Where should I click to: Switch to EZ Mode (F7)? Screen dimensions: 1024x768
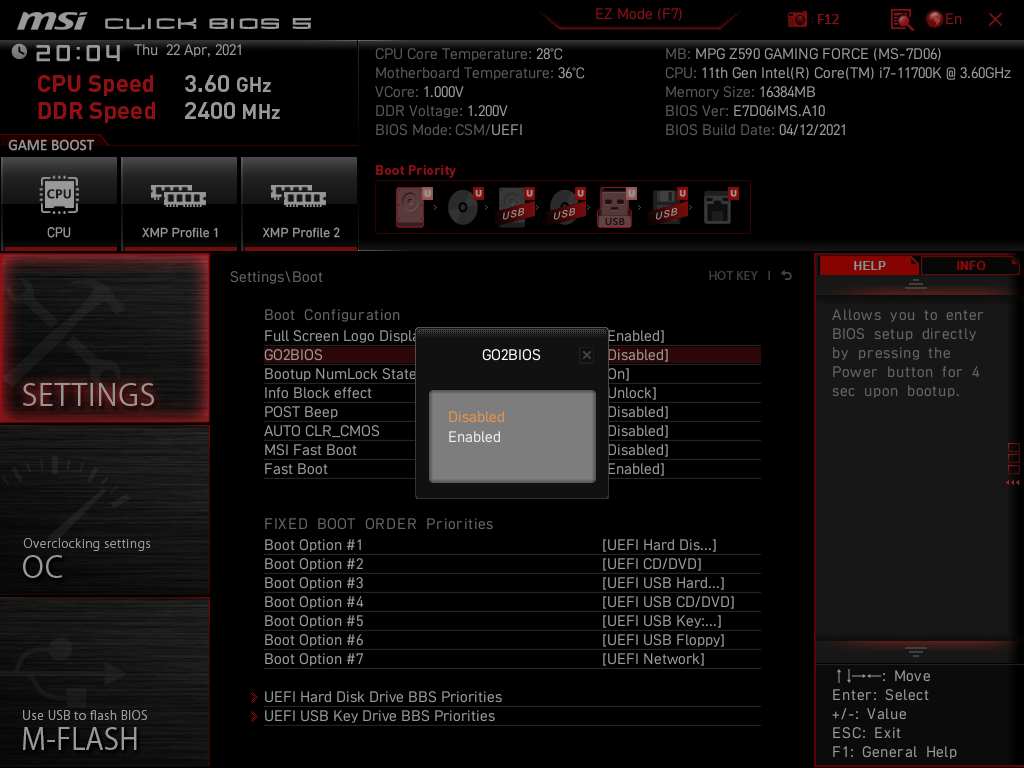(638, 14)
